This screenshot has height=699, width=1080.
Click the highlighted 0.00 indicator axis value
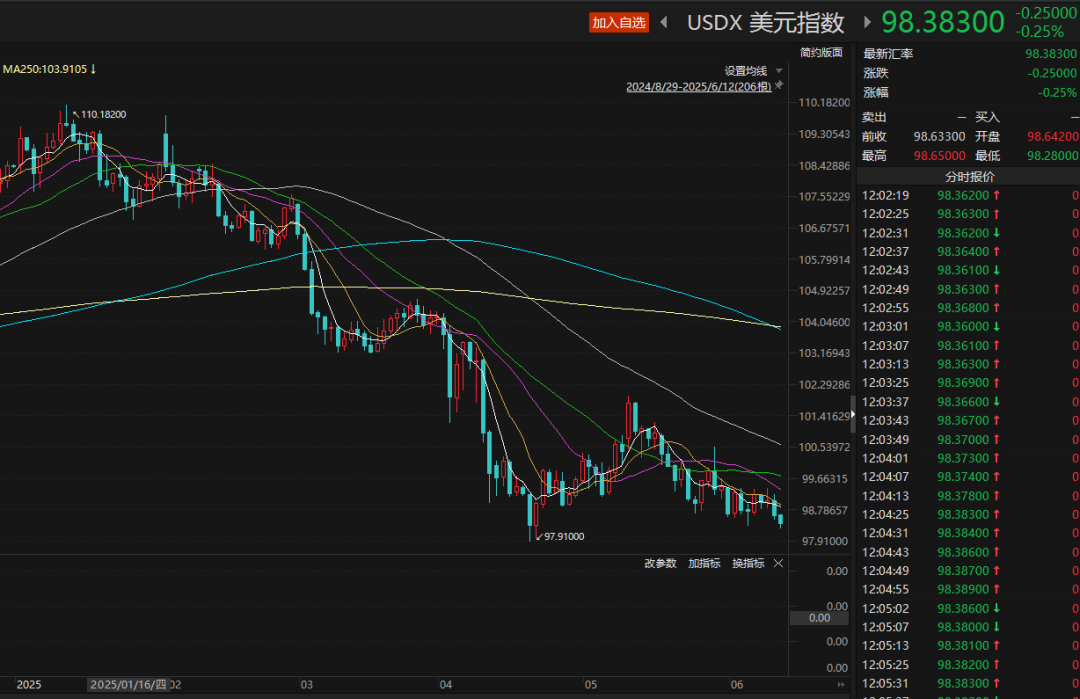tap(819, 618)
